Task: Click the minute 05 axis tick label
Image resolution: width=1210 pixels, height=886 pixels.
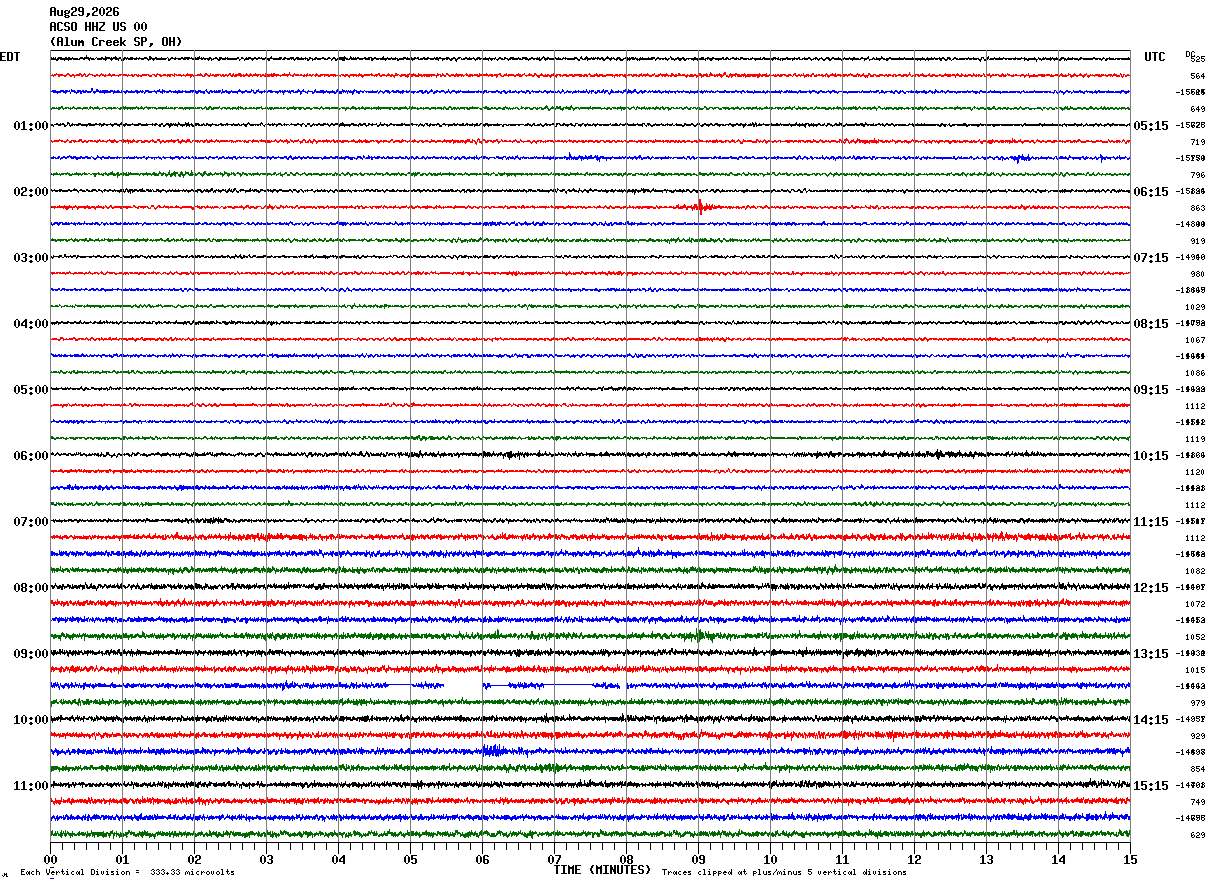Action: (410, 859)
